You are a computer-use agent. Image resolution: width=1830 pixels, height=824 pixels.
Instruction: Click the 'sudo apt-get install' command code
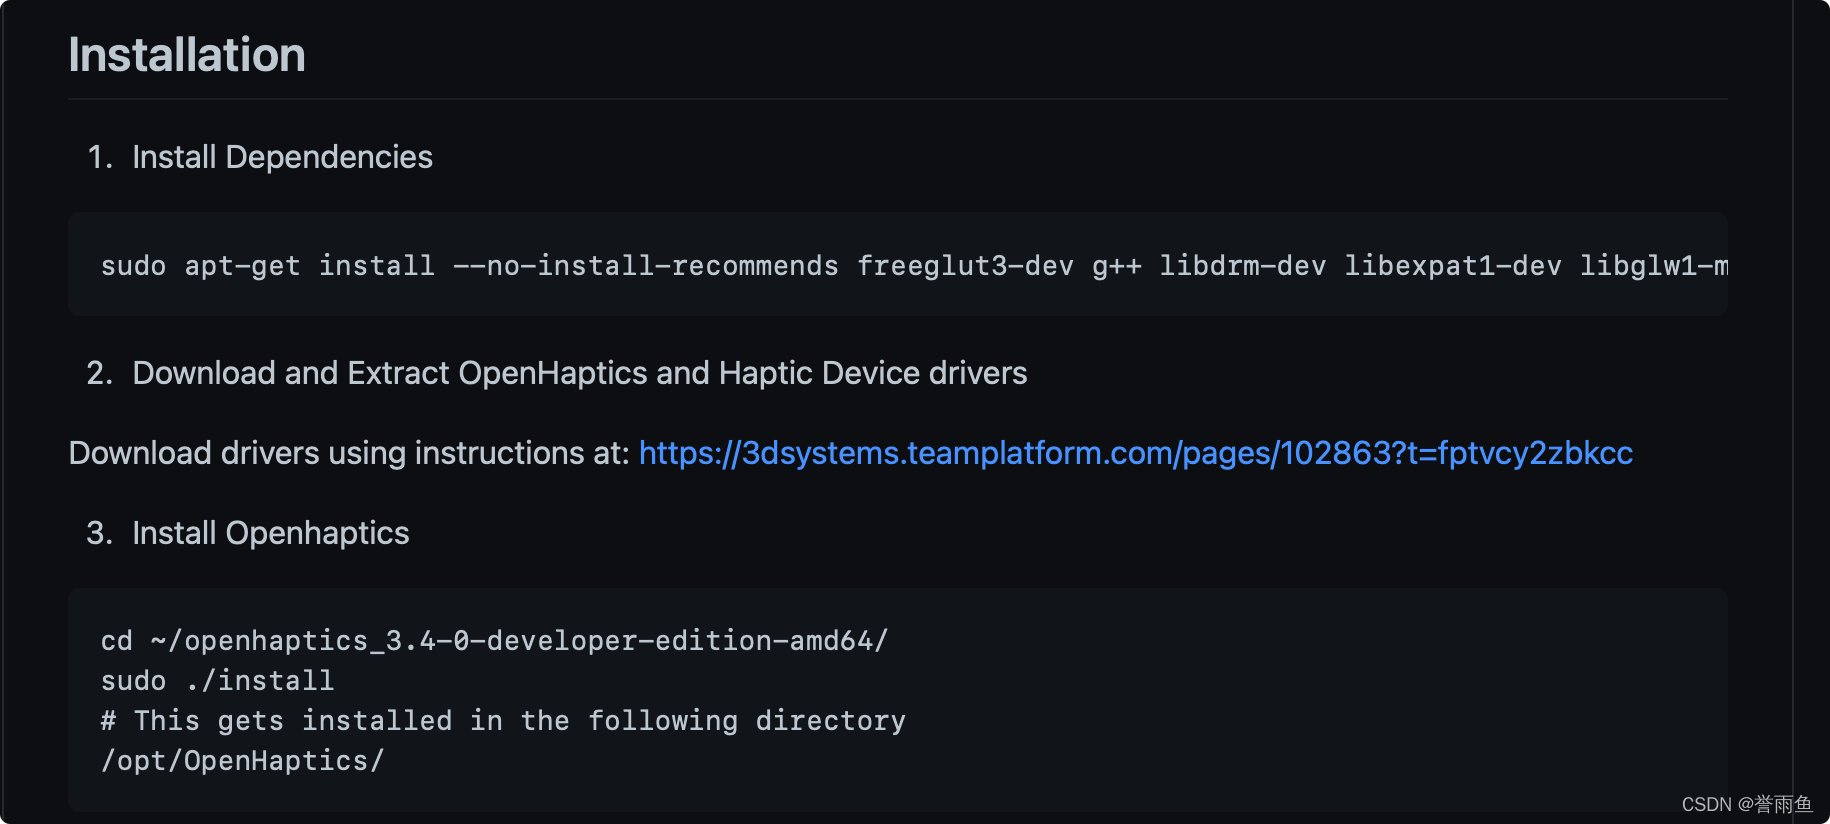coord(914,265)
